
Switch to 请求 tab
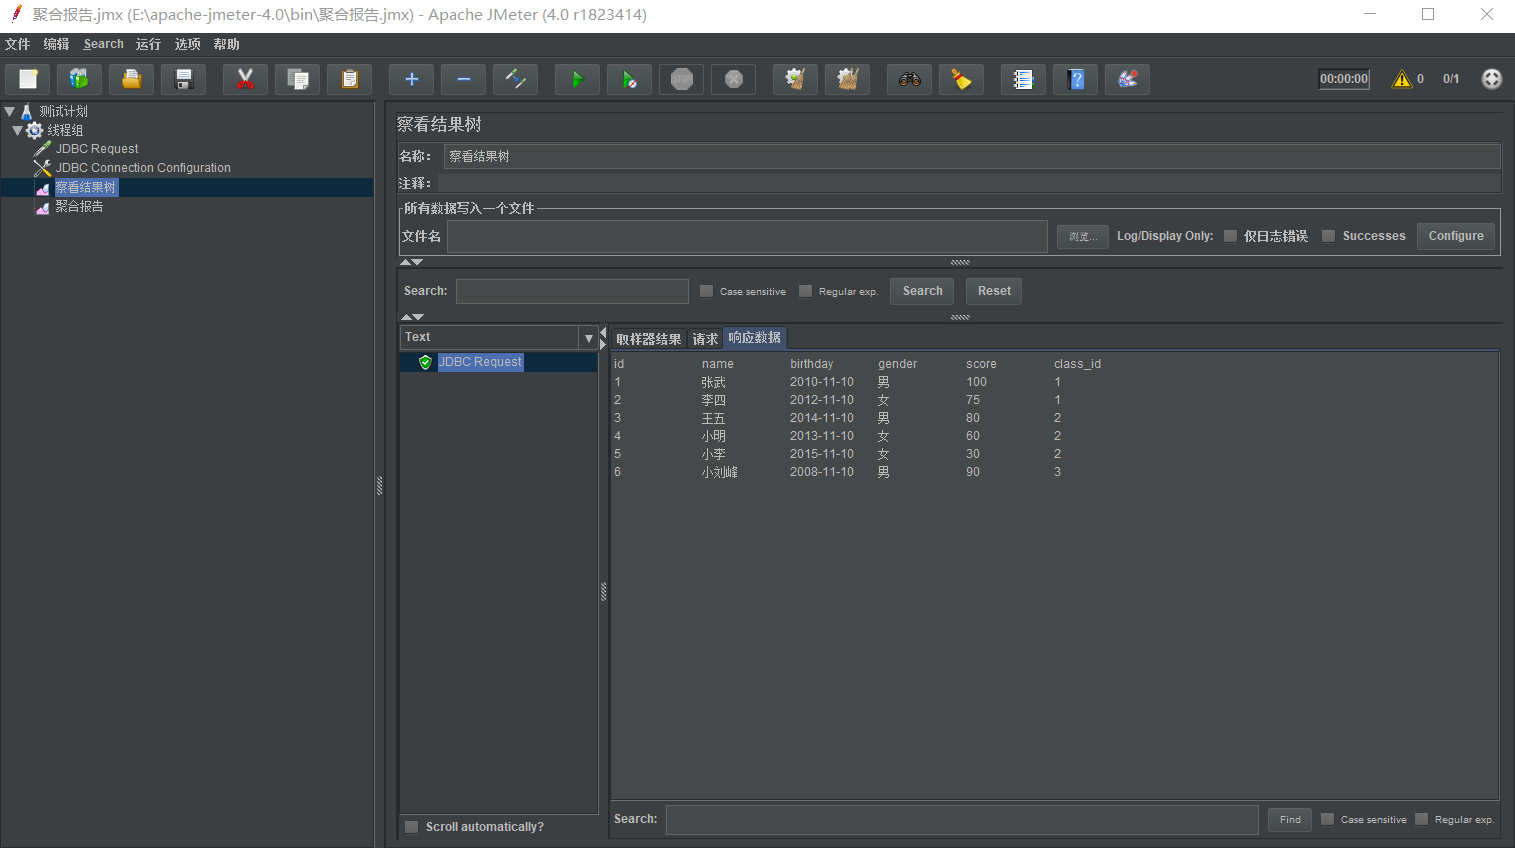(x=706, y=339)
